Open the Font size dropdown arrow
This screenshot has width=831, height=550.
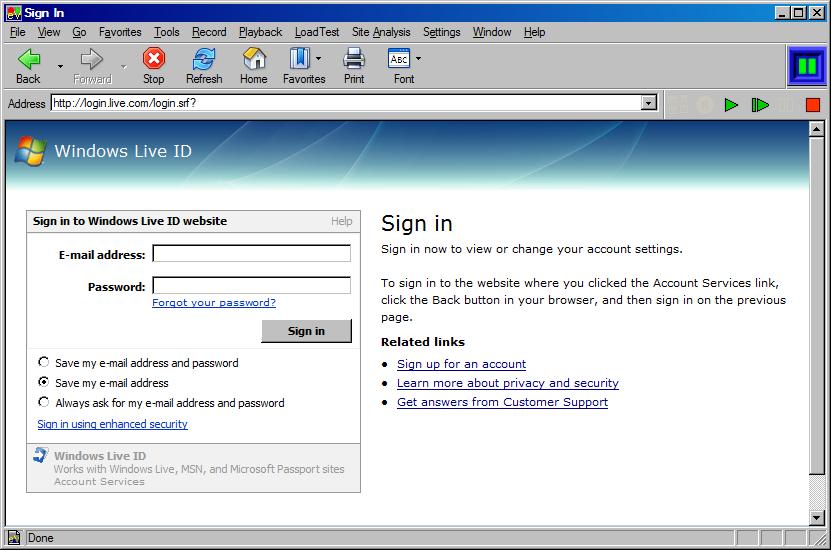pos(418,58)
